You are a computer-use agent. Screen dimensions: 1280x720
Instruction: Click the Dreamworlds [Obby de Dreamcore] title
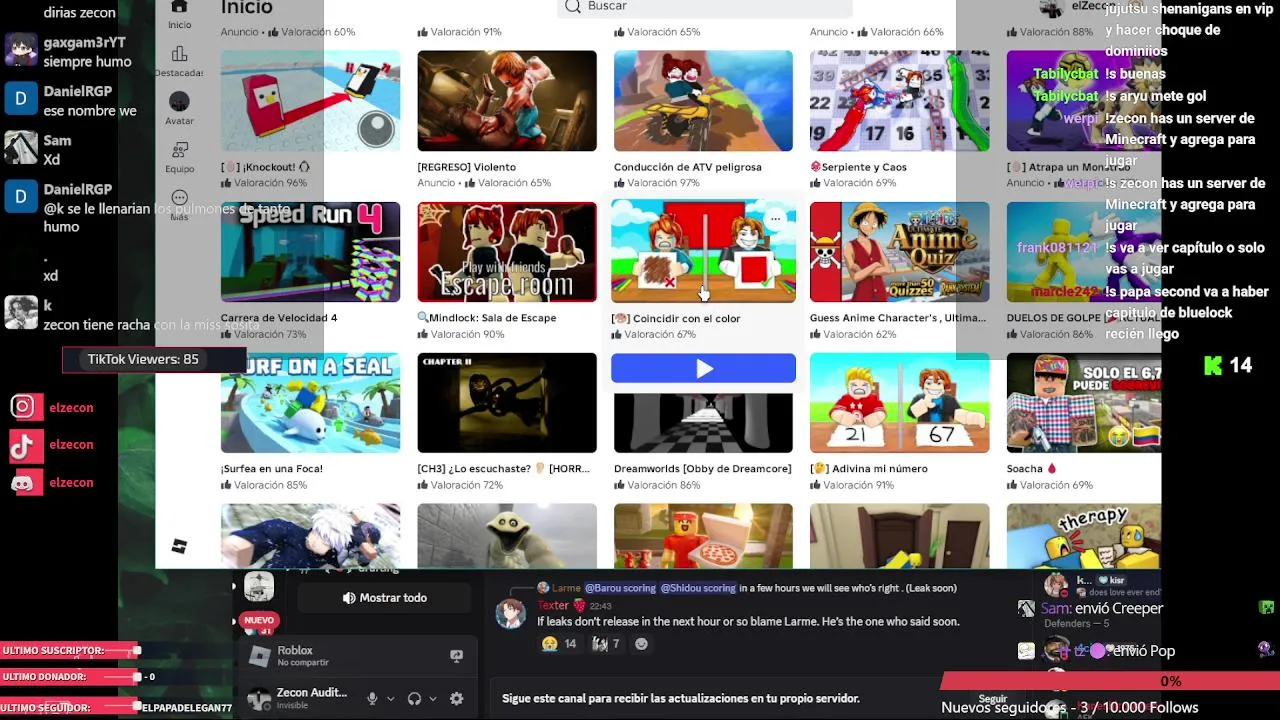(x=702, y=469)
